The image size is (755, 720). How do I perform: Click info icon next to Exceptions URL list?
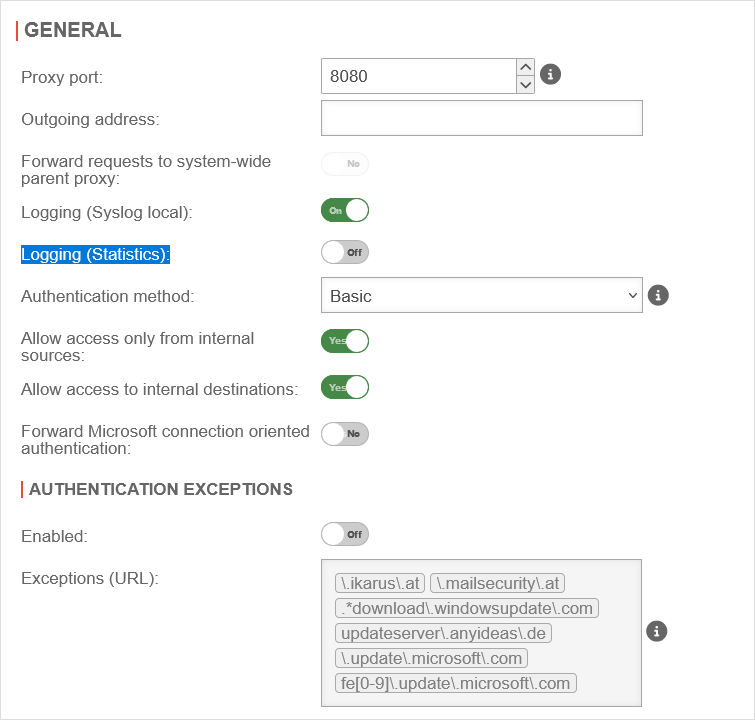[x=656, y=631]
